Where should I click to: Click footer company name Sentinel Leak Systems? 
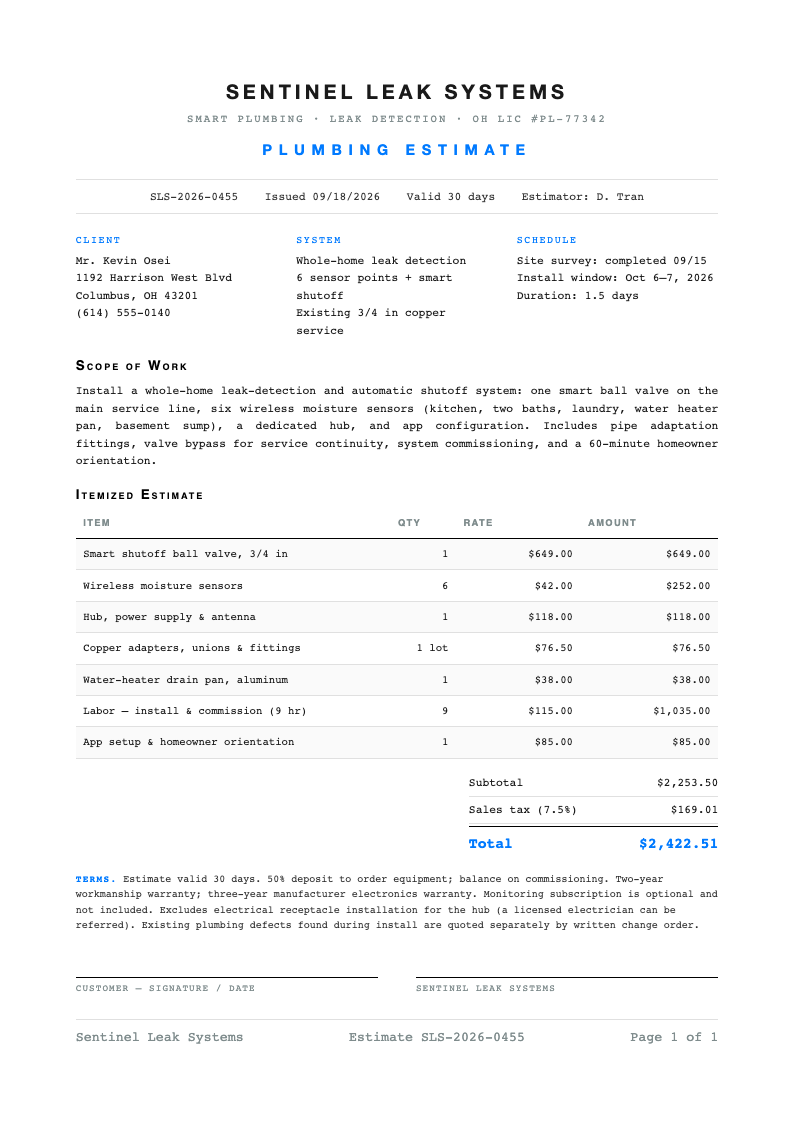coord(160,1037)
